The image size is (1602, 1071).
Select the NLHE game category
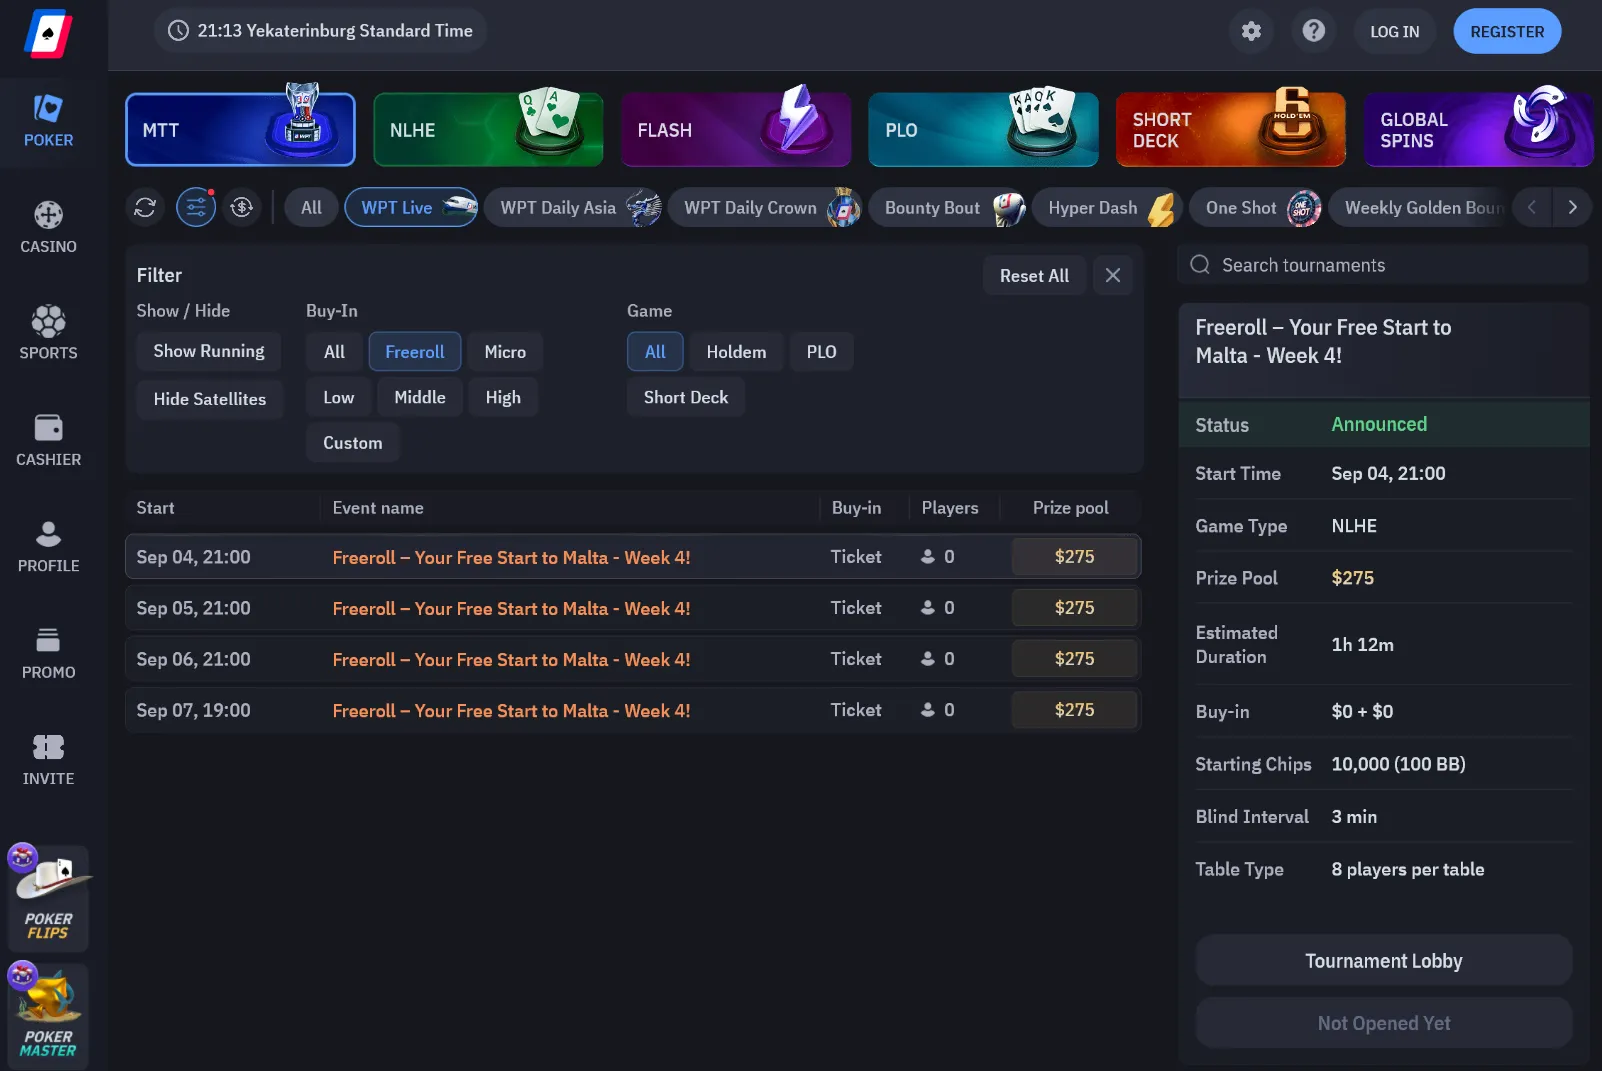point(488,130)
